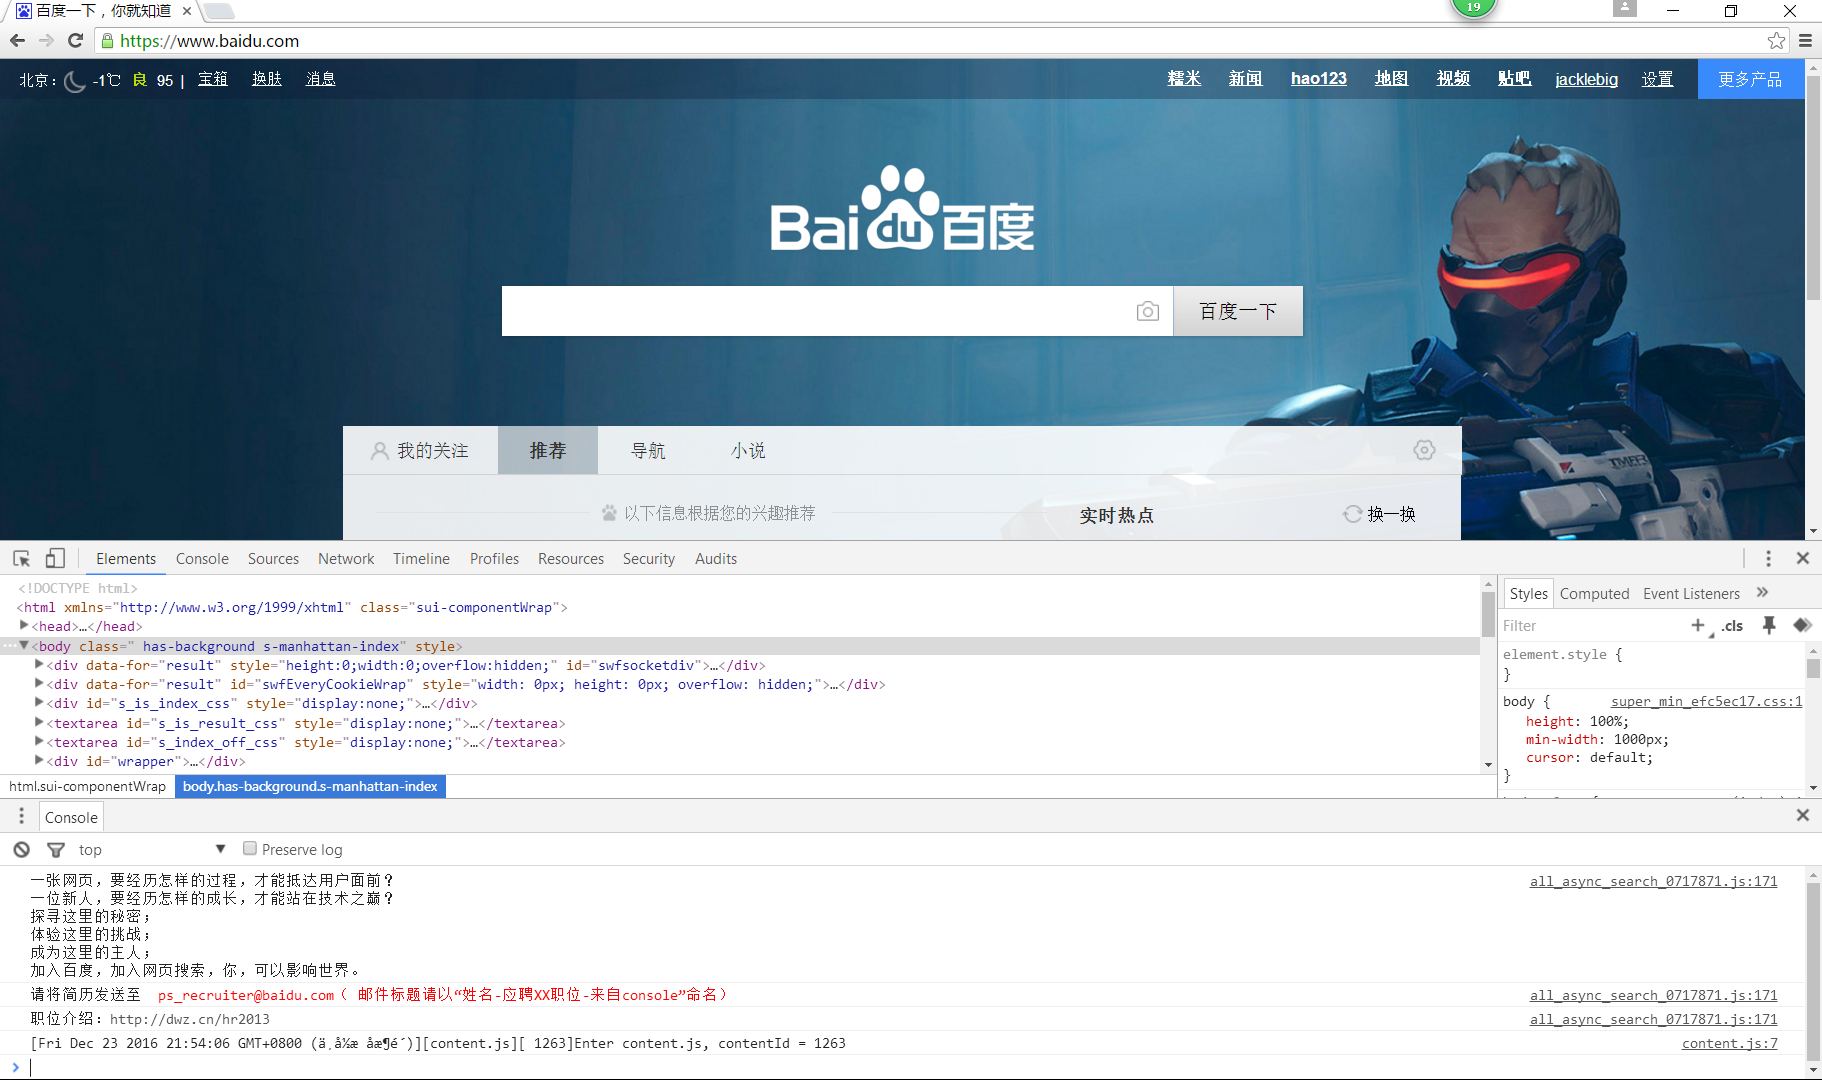Show more Styles sidebar tabs chevron
The height and width of the screenshot is (1080, 1822).
click(1762, 592)
